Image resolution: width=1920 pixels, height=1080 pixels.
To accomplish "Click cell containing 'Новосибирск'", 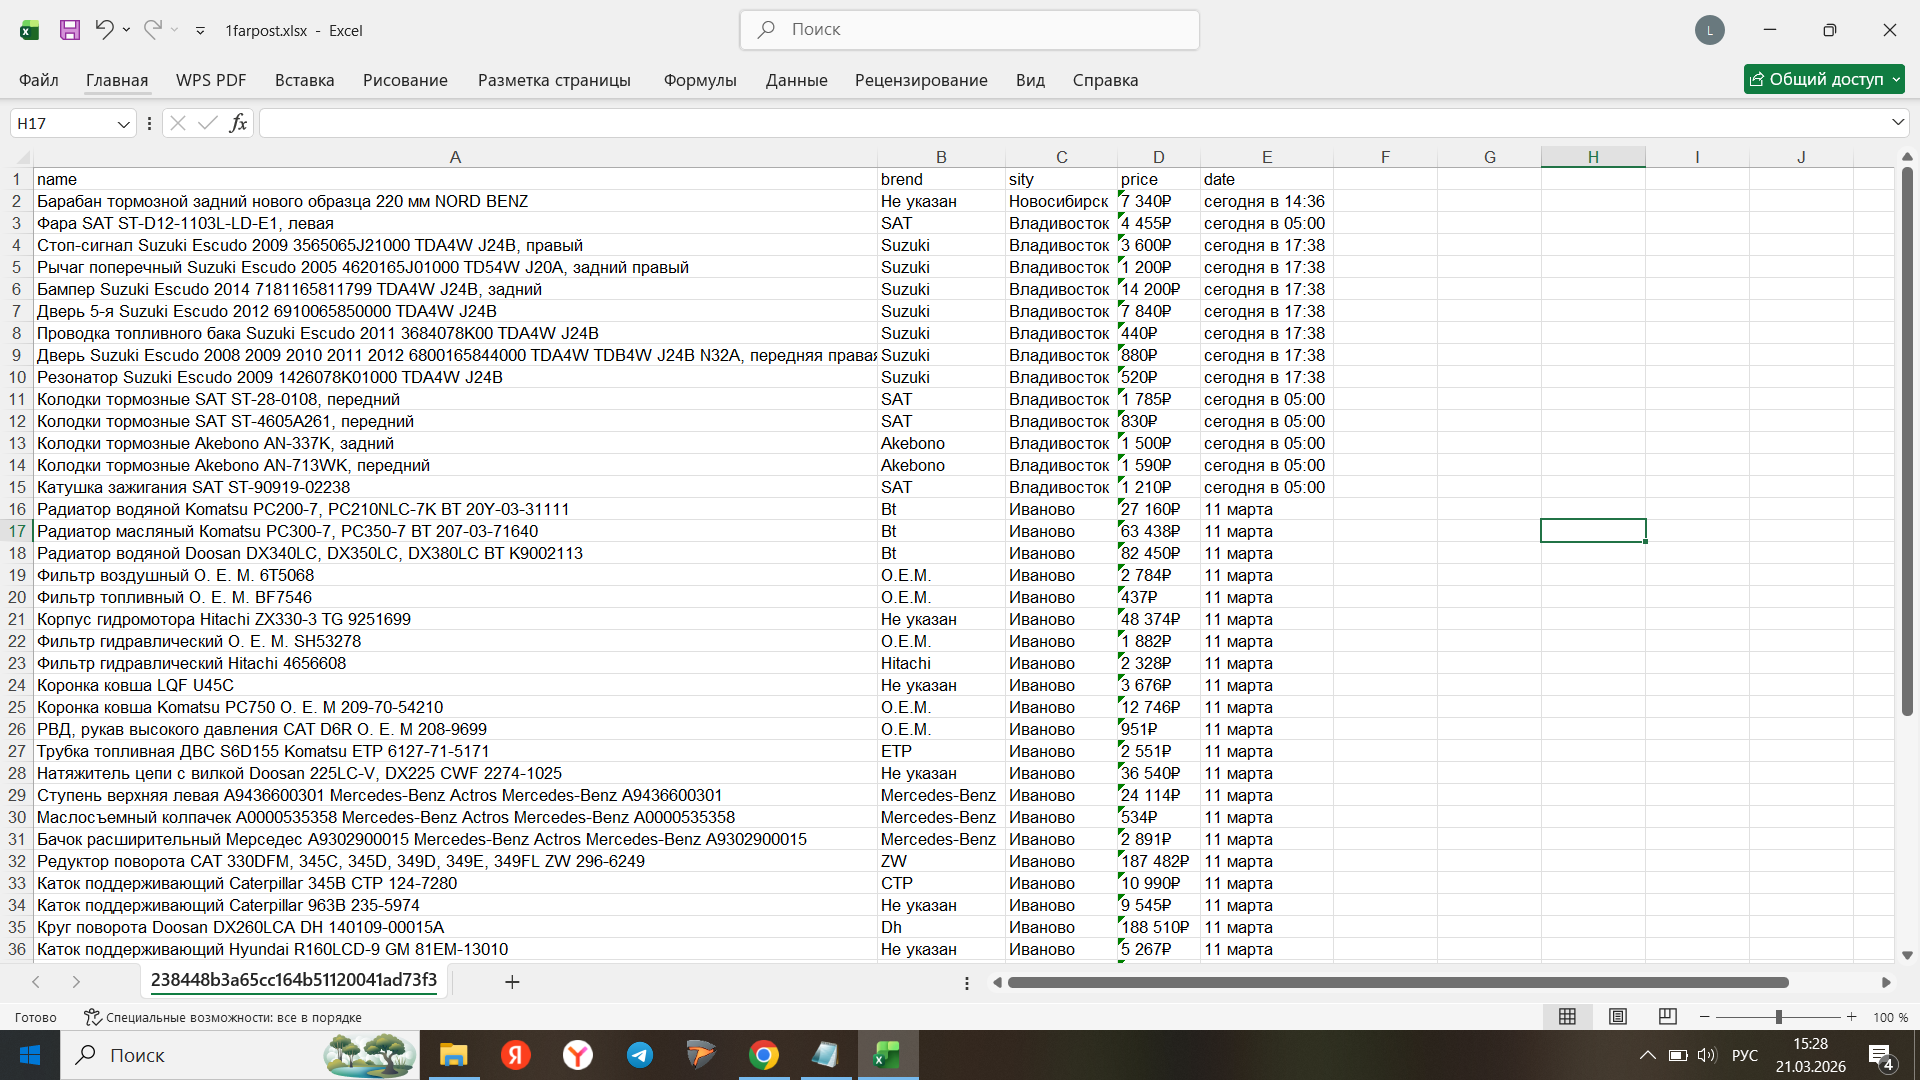I will pyautogui.click(x=1059, y=201).
